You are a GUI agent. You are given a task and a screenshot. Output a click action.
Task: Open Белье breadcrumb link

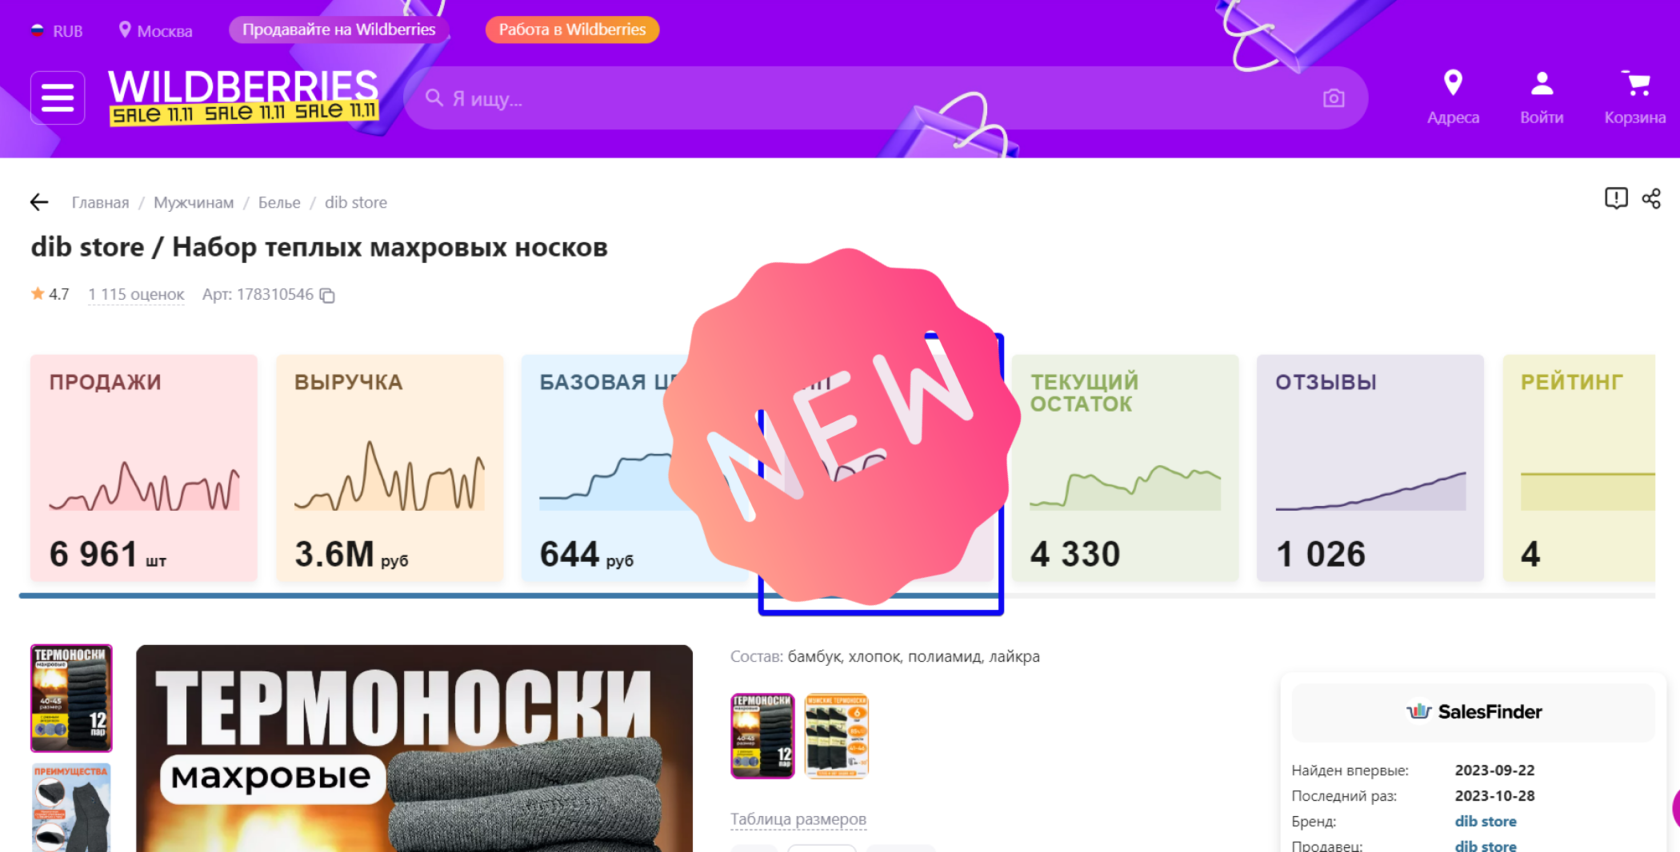[x=279, y=202]
